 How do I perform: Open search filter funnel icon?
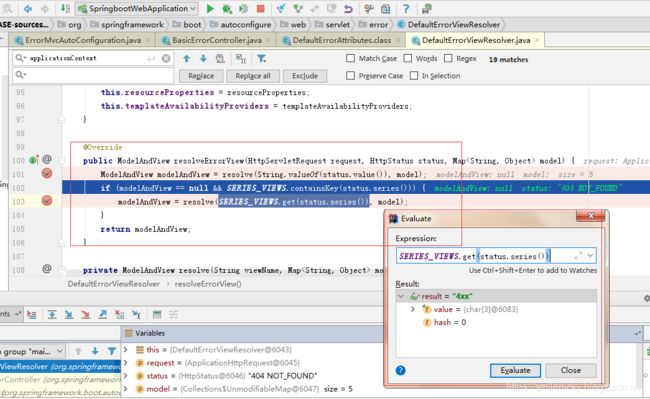pyautogui.click(x=261, y=58)
